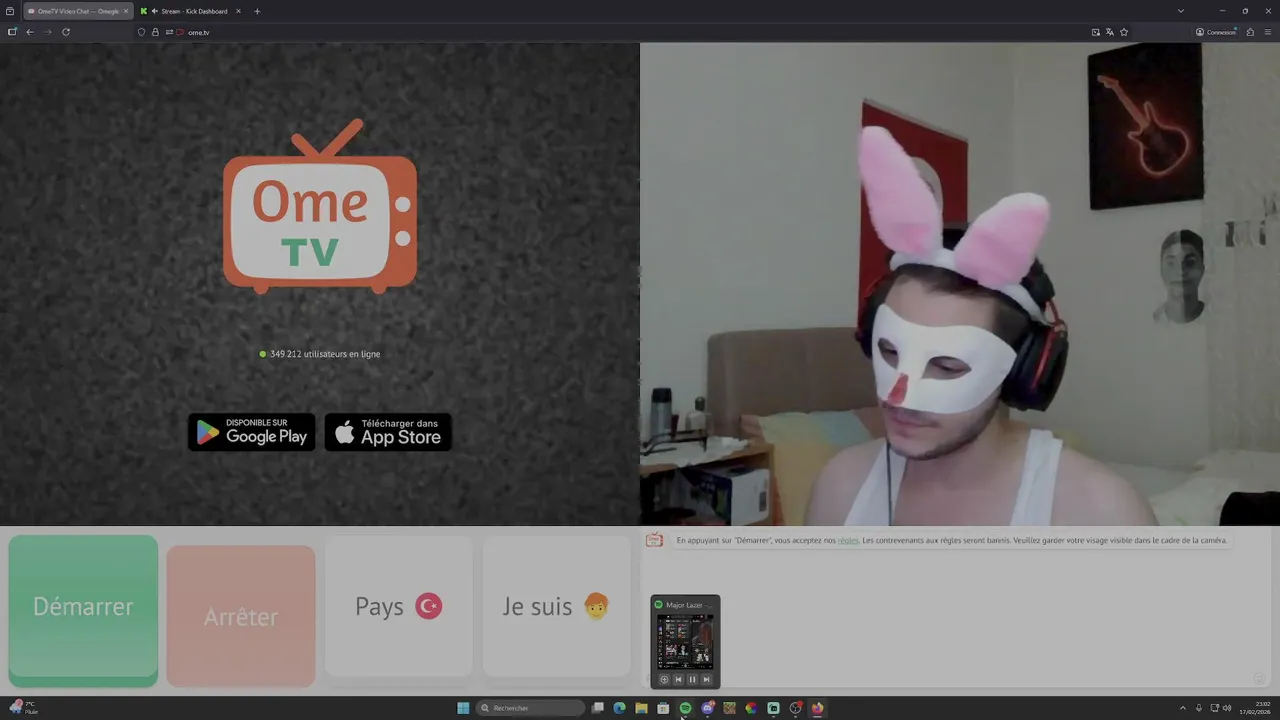Viewport: 1280px width, 720px height.
Task: Go back to the previous page
Action: pos(30,32)
